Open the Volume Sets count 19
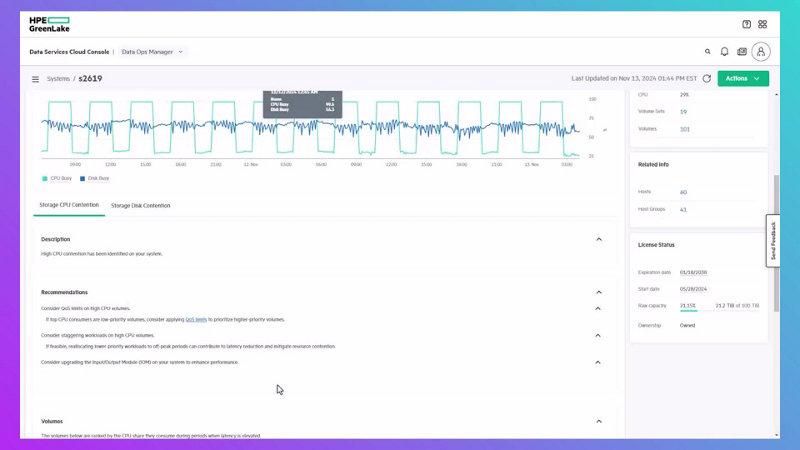This screenshot has width=800, height=450. tap(683, 112)
